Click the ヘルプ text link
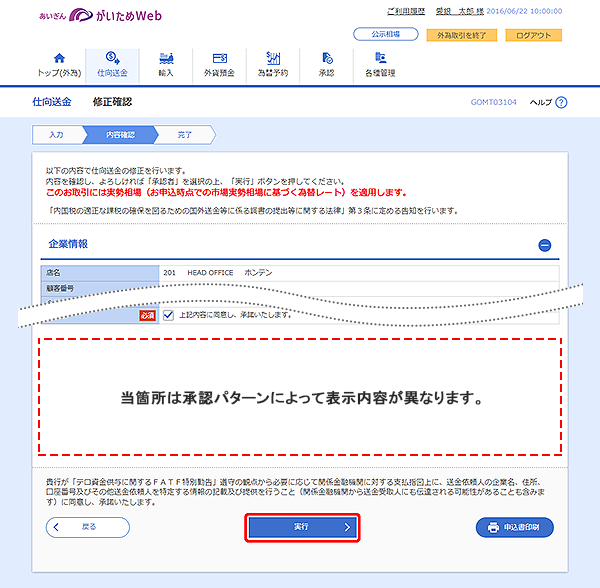The height and width of the screenshot is (588, 600). [x=540, y=103]
